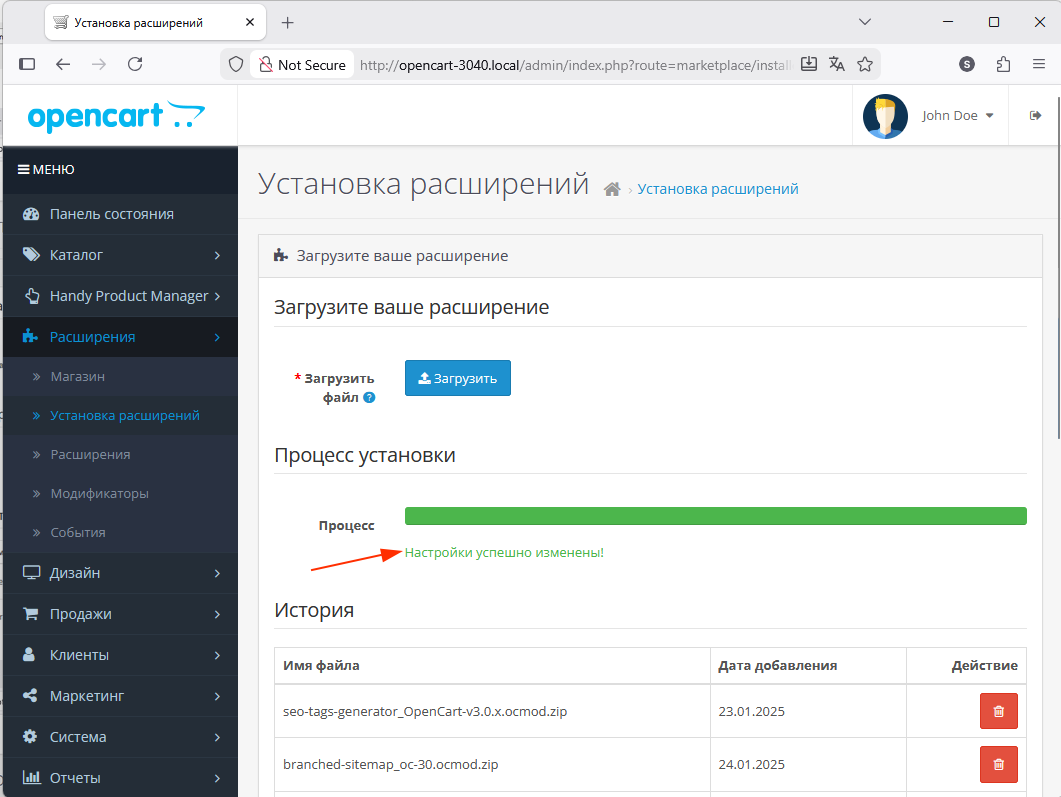Viewport: 1061px width, 797px height.
Task: Click browser back arrow button
Action: pyautogui.click(x=63, y=64)
